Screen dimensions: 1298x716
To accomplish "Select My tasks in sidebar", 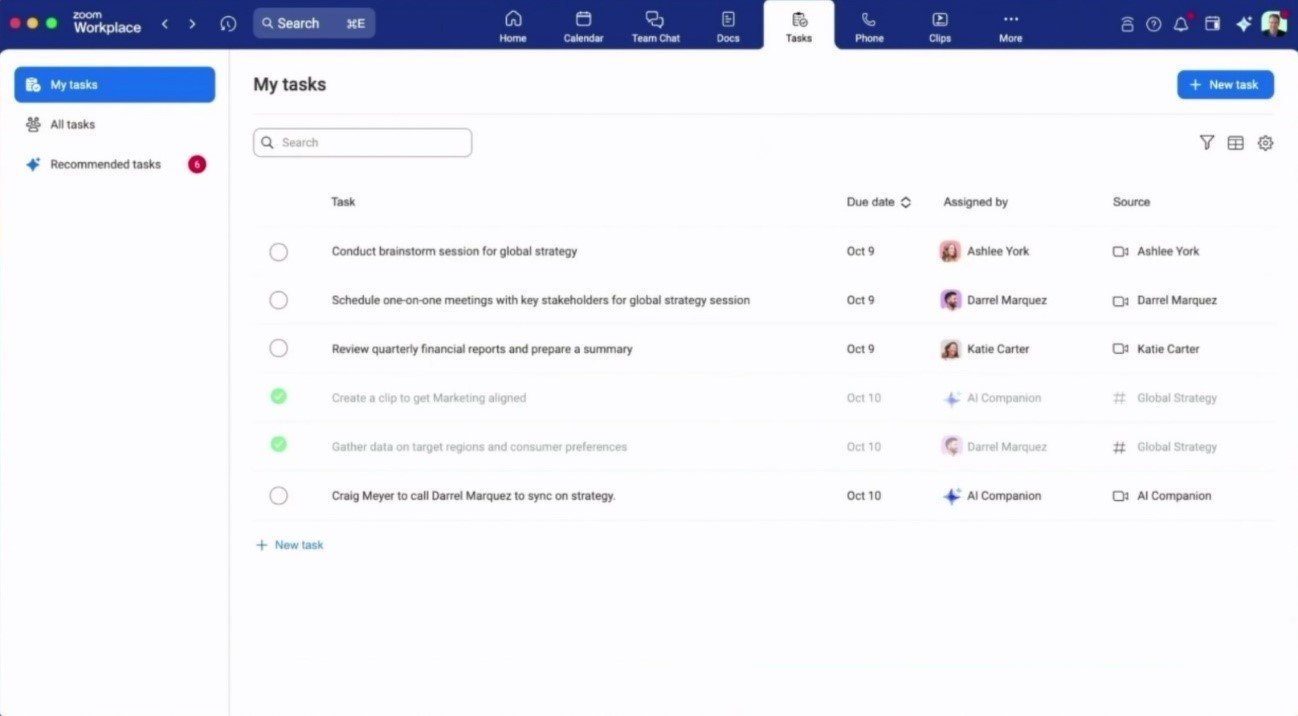I will pos(114,85).
